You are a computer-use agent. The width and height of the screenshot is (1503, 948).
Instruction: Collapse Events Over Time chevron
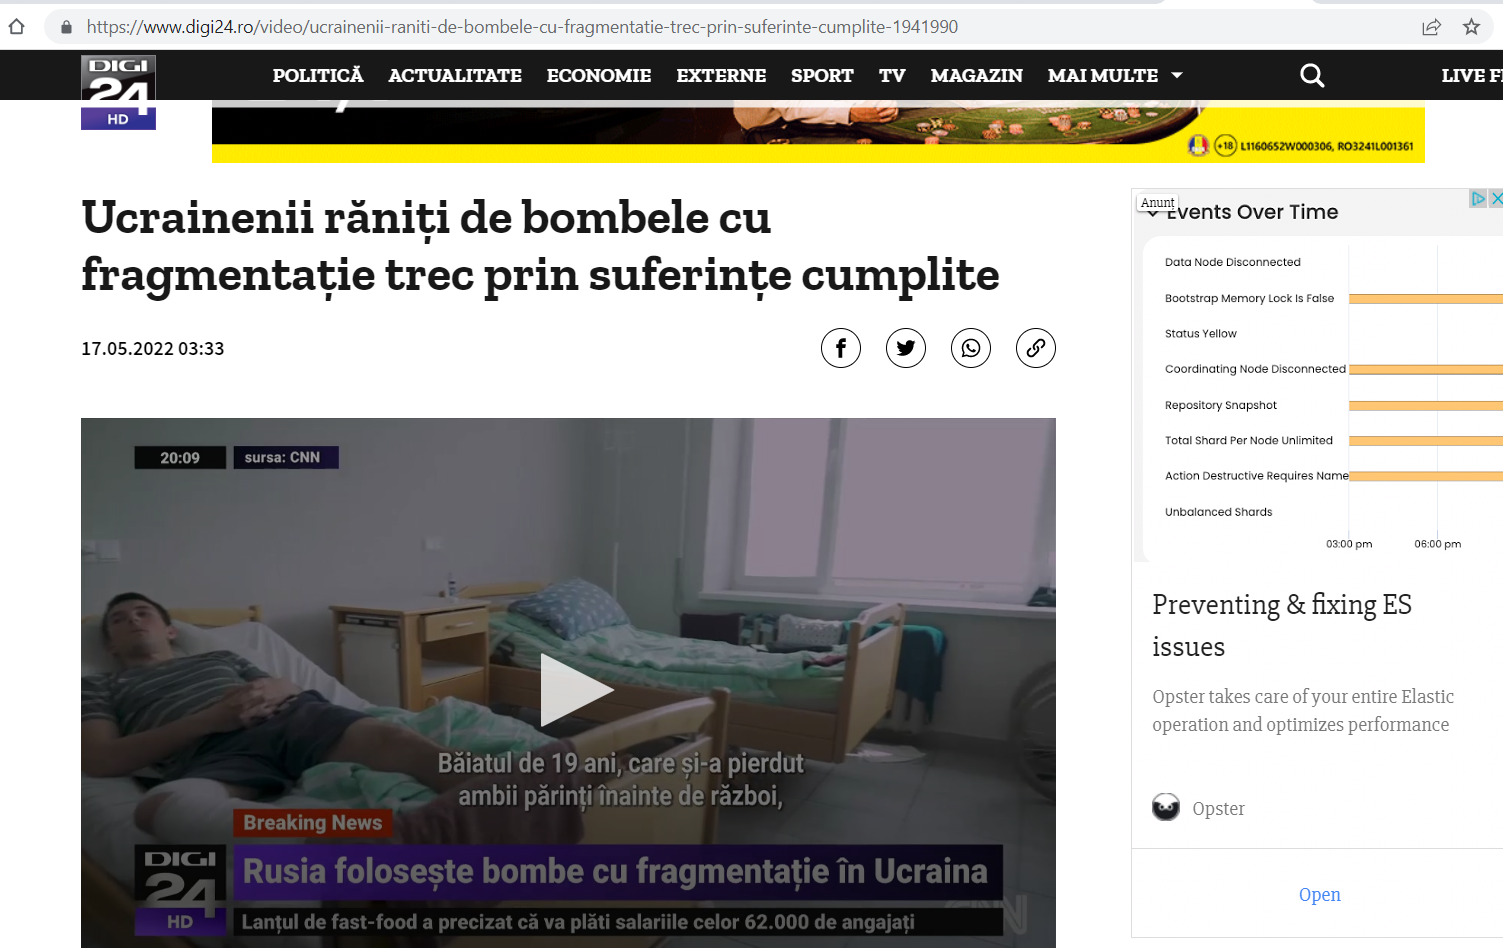[1153, 213]
